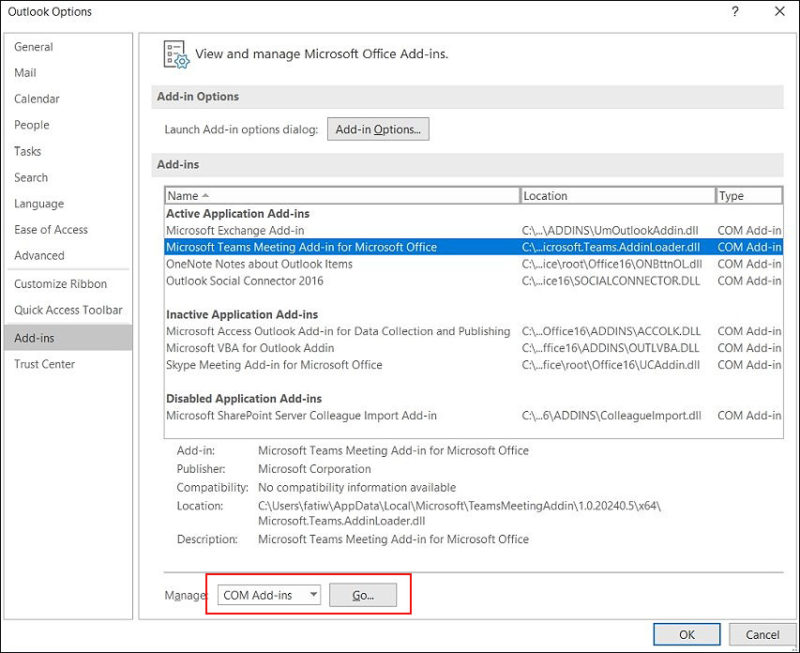
Task: Click OK to save options
Action: [686, 634]
